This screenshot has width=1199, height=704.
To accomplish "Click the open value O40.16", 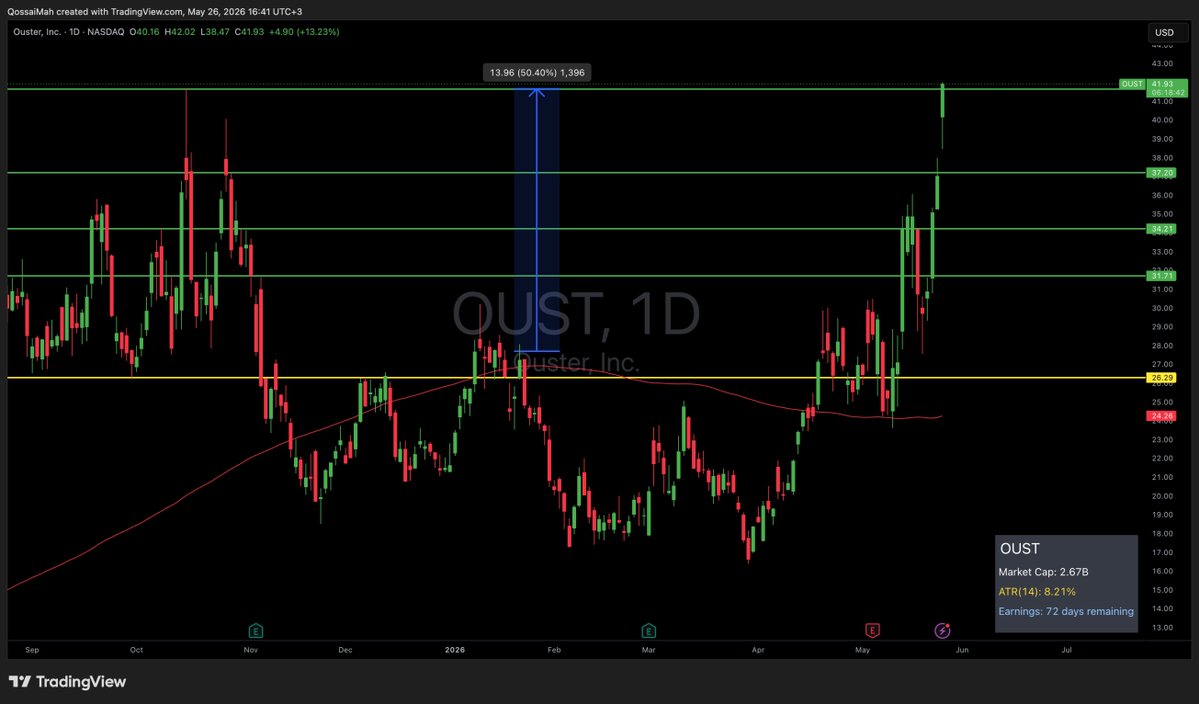I will pyautogui.click(x=145, y=32).
